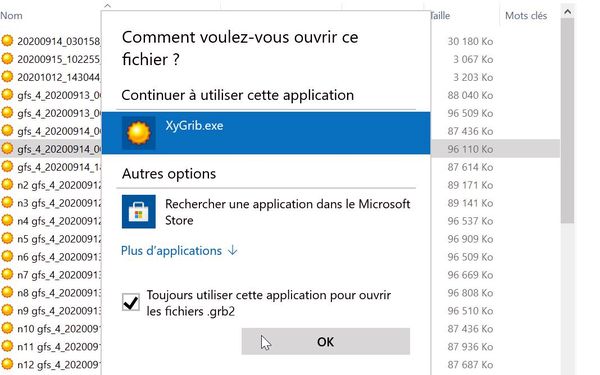The height and width of the screenshot is (375, 600).
Task: Select the XyGrib.exe sun icon
Action: tap(139, 133)
